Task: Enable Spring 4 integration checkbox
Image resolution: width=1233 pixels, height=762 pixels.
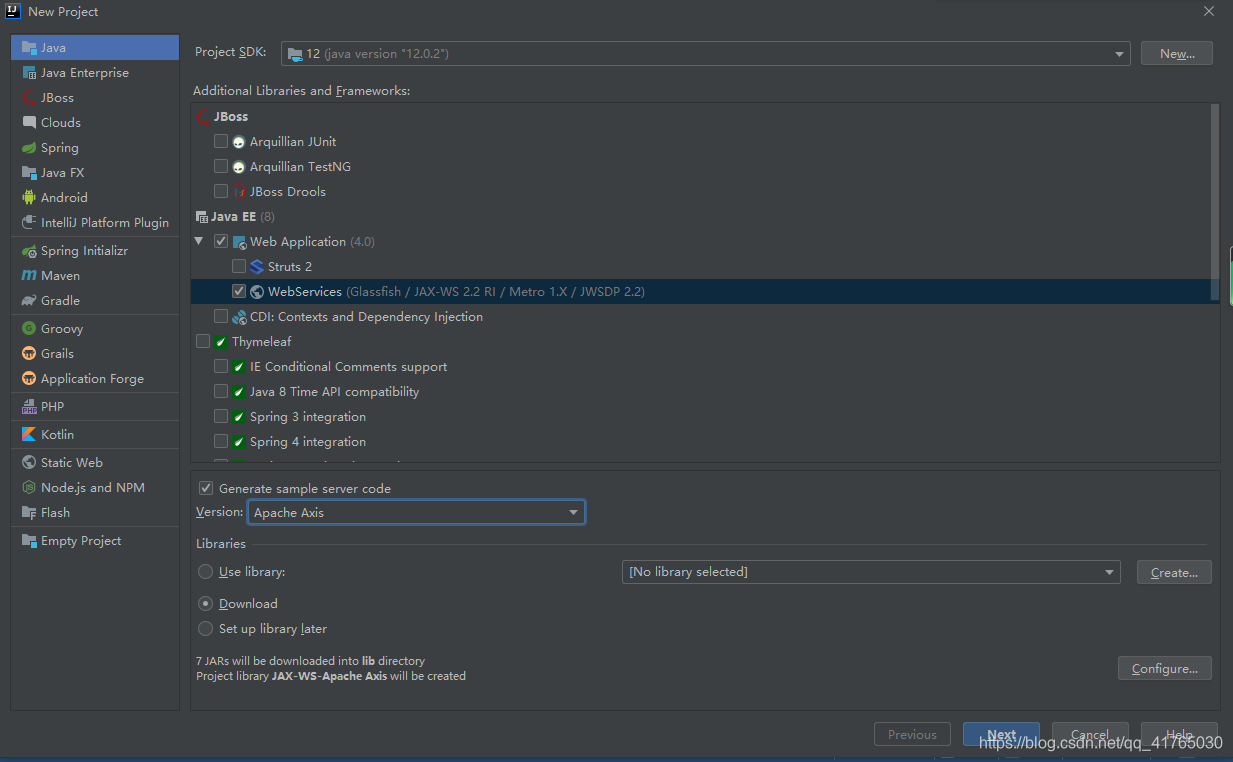Action: coord(221,441)
